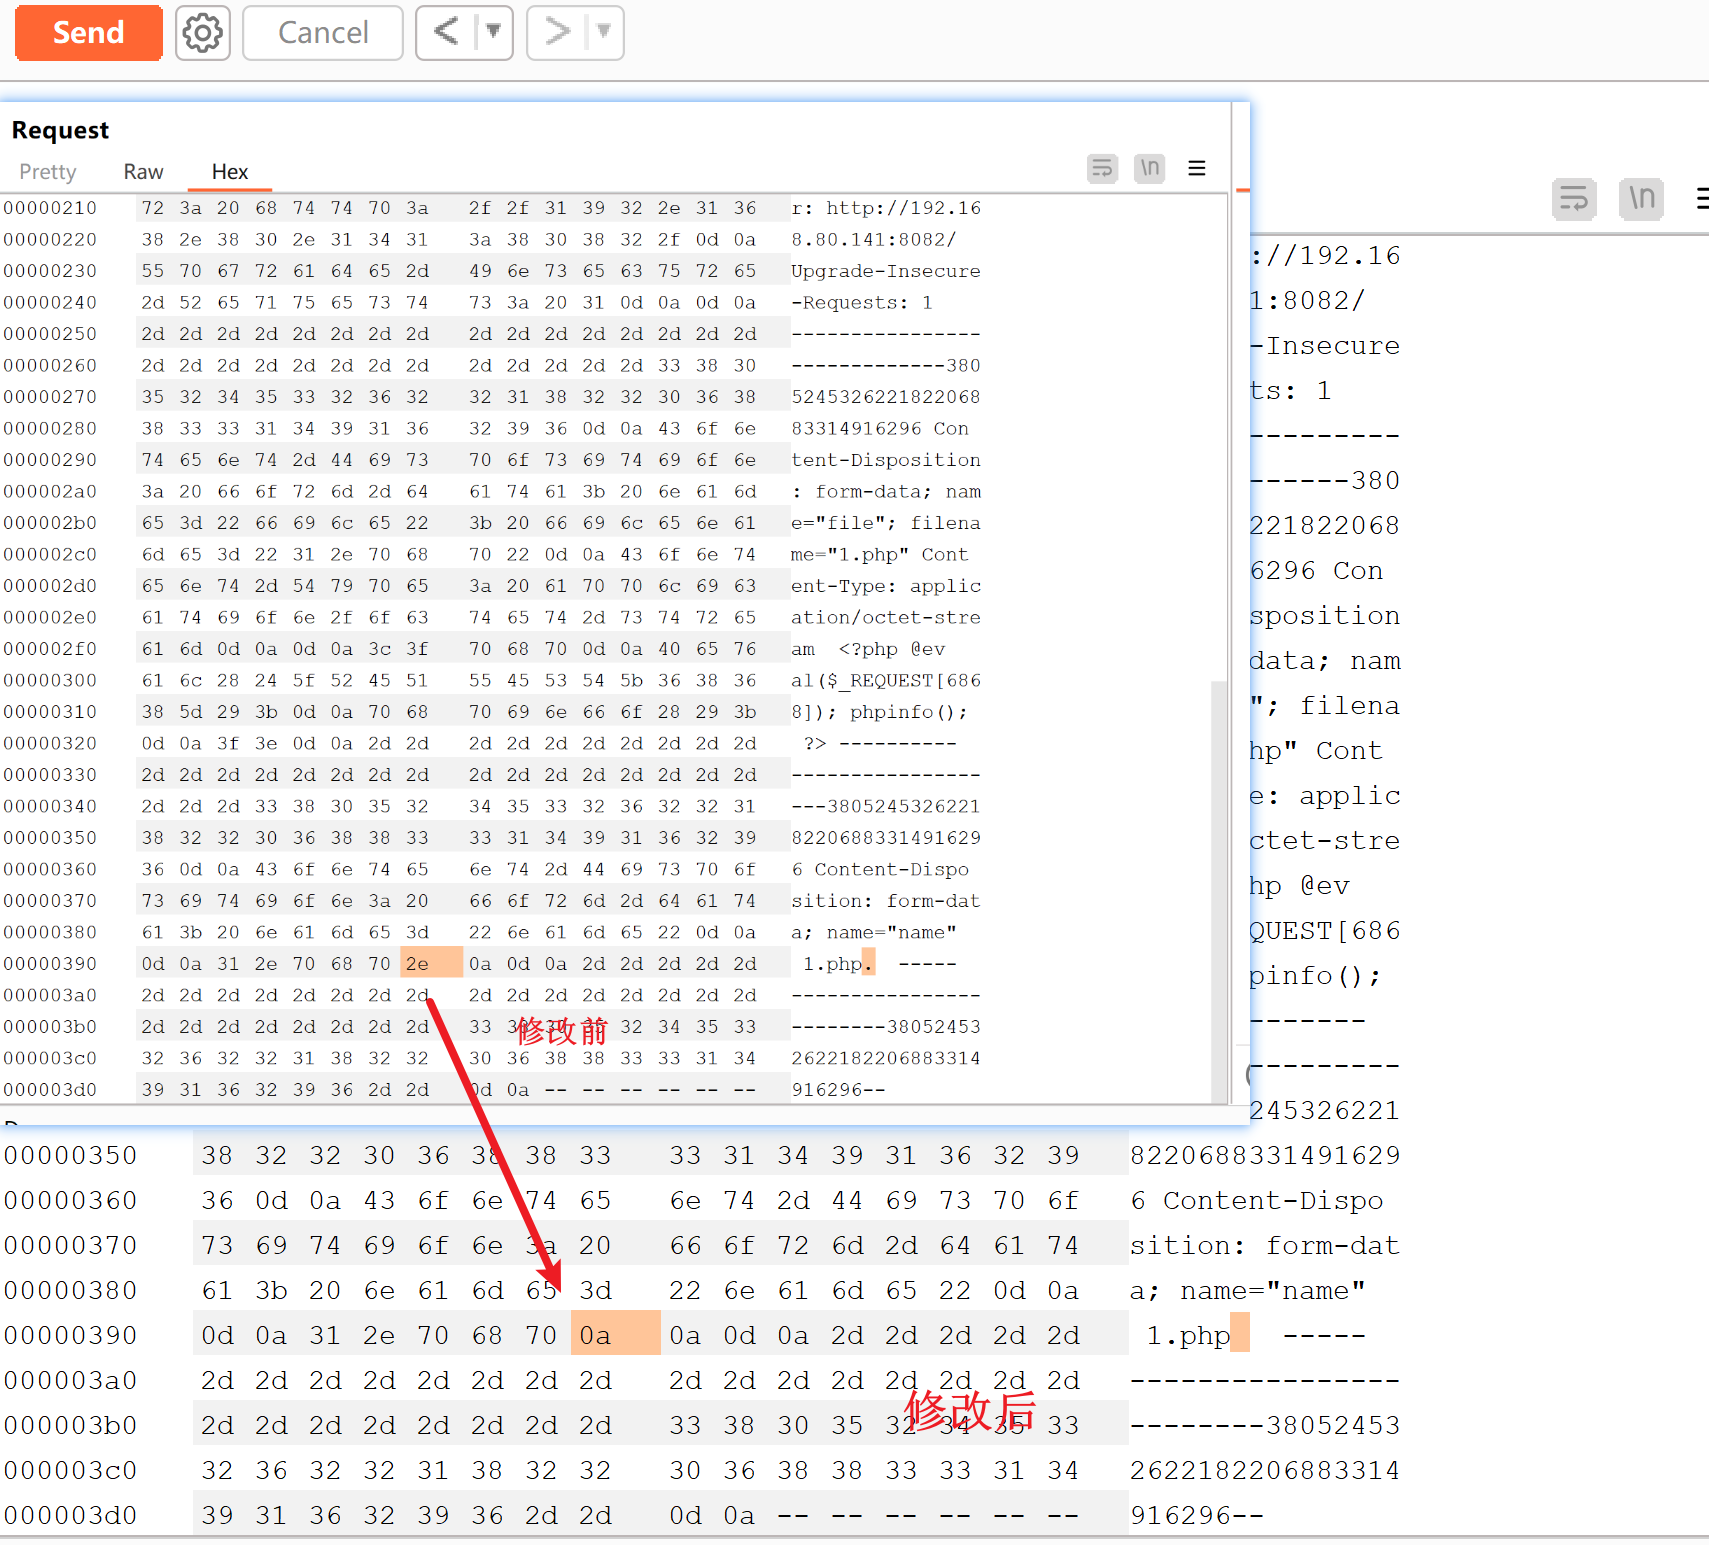Select highlighted 2e byte in Request hex row 00000390
This screenshot has height=1545, width=1709.
pyautogui.click(x=431, y=964)
